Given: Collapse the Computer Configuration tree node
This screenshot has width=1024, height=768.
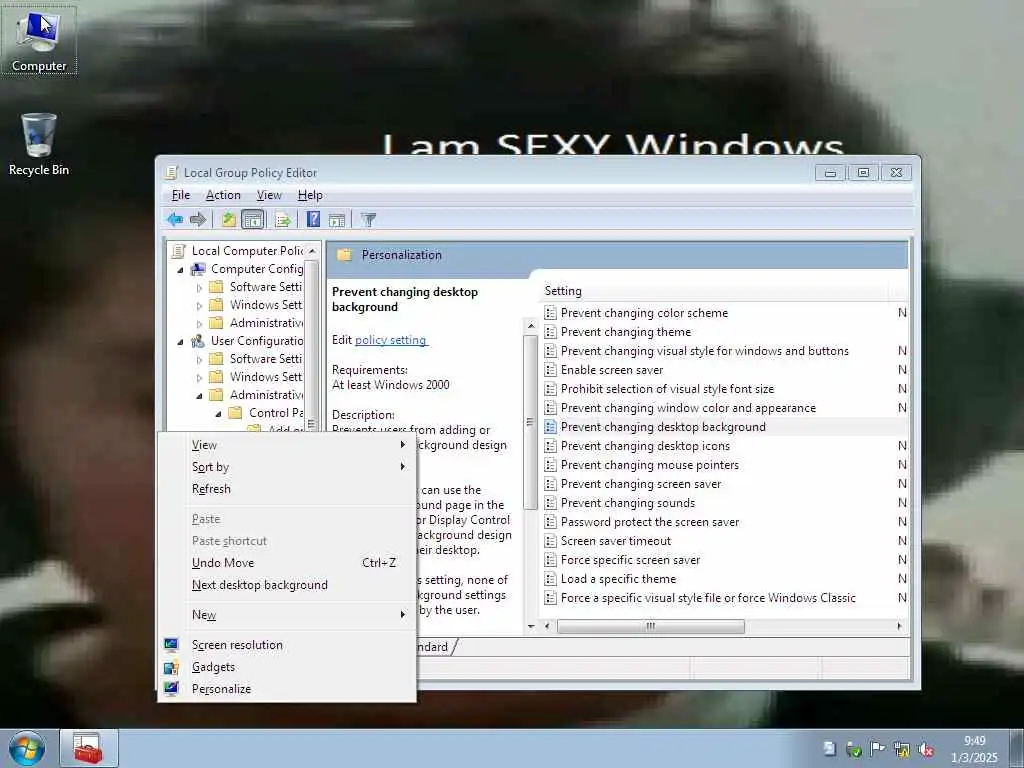Looking at the screenshot, I should pyautogui.click(x=180, y=270).
